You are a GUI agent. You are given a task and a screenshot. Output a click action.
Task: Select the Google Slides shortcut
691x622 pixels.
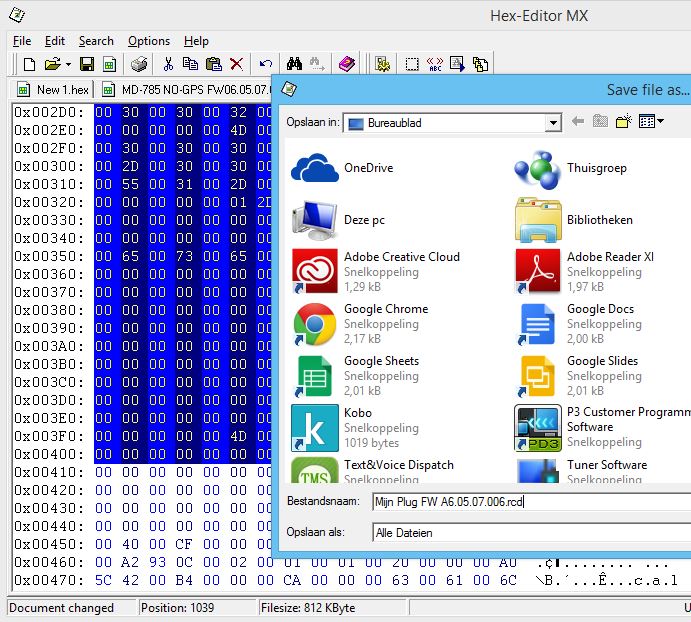coord(578,376)
